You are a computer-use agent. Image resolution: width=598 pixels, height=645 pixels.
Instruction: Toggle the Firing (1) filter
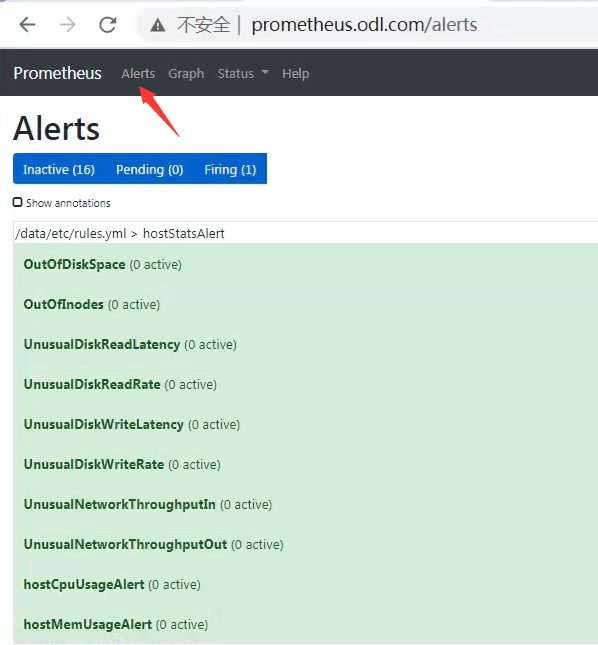230,169
